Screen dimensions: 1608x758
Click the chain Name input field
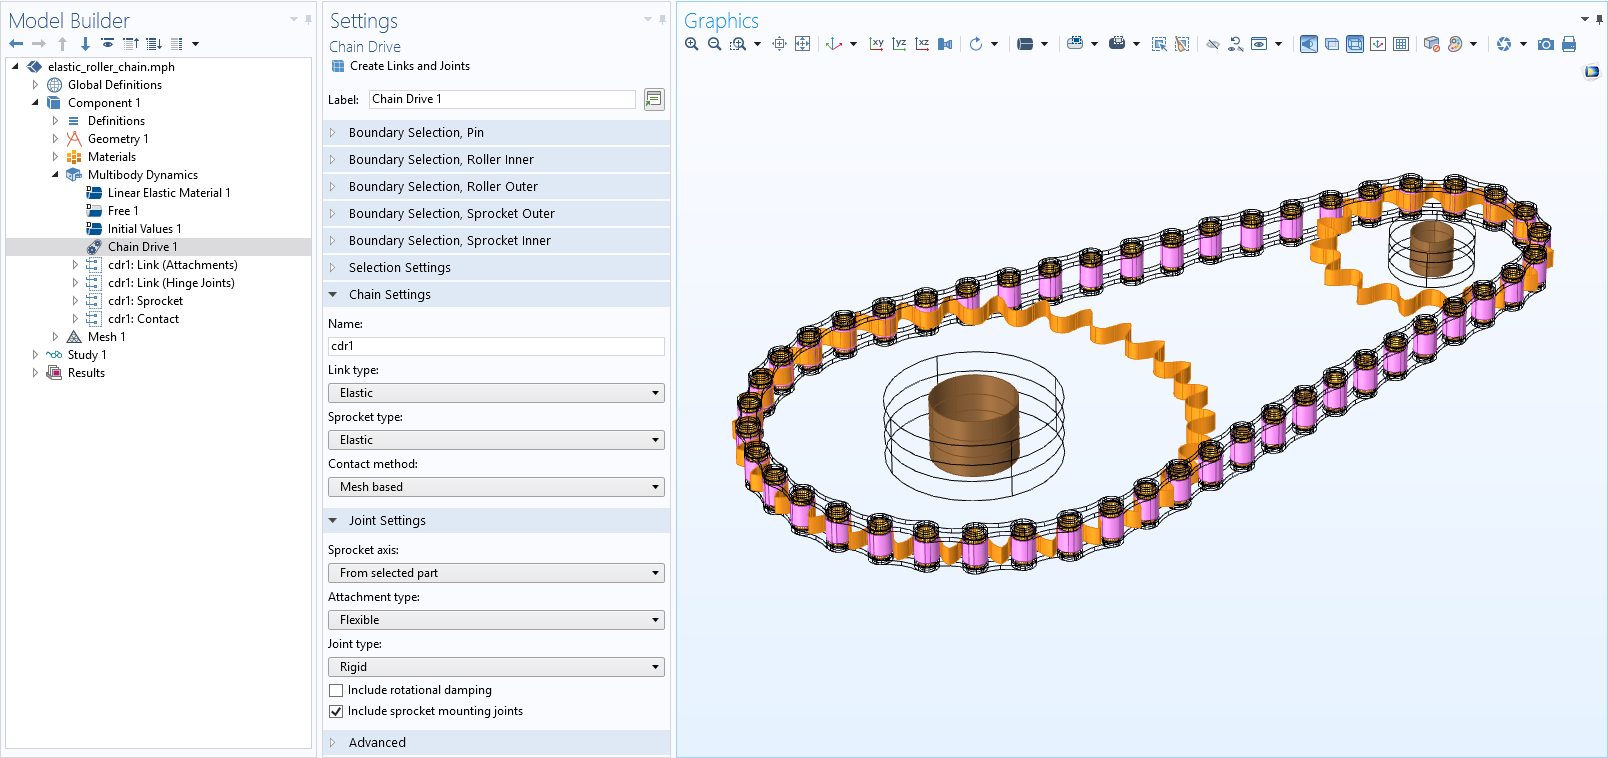click(496, 346)
